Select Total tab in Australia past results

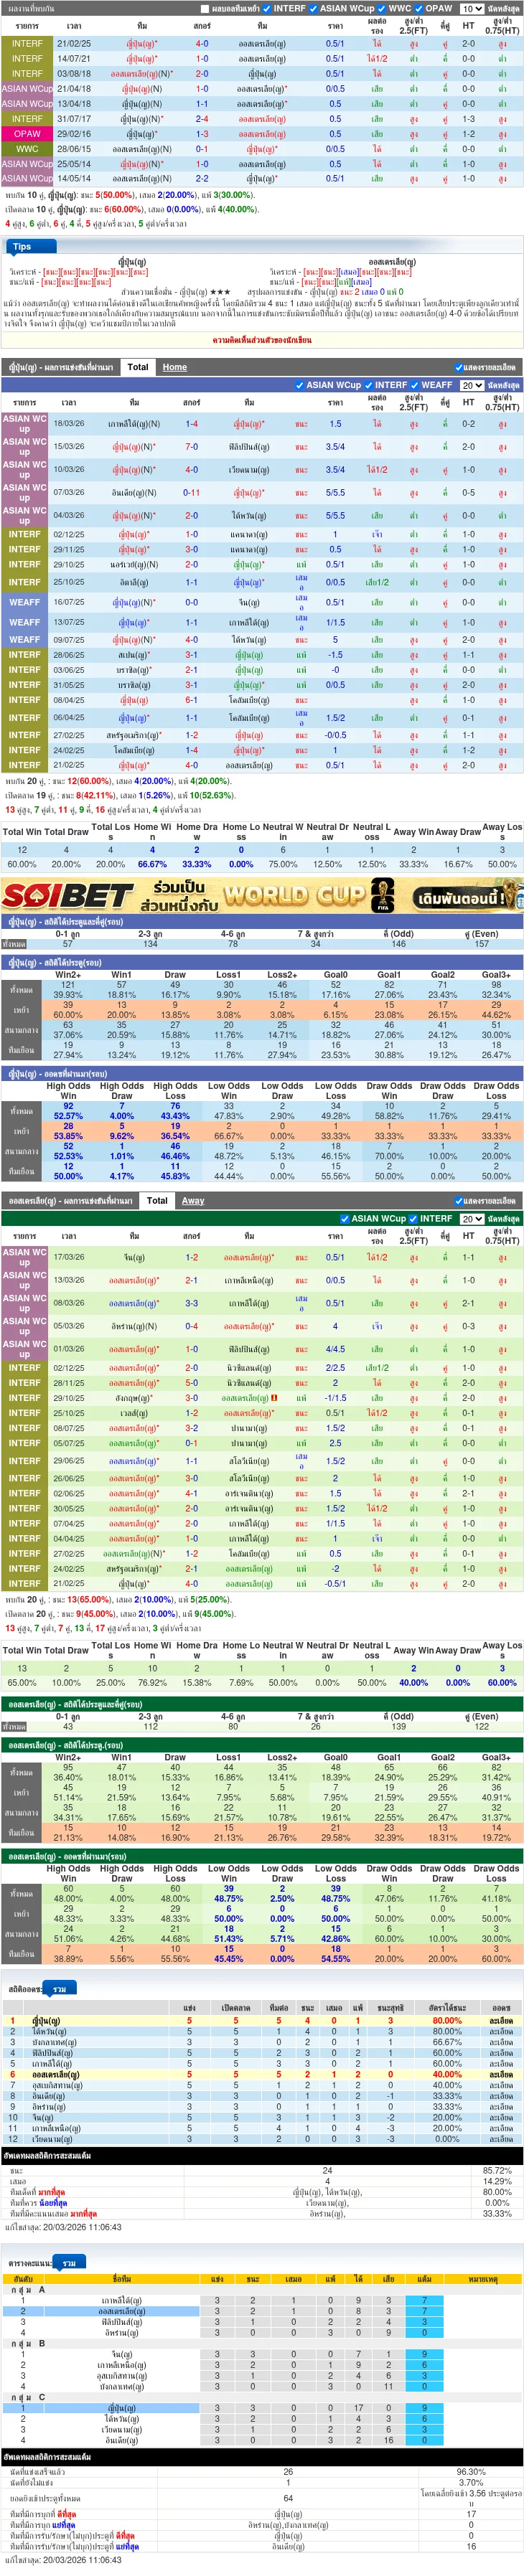point(157,1201)
